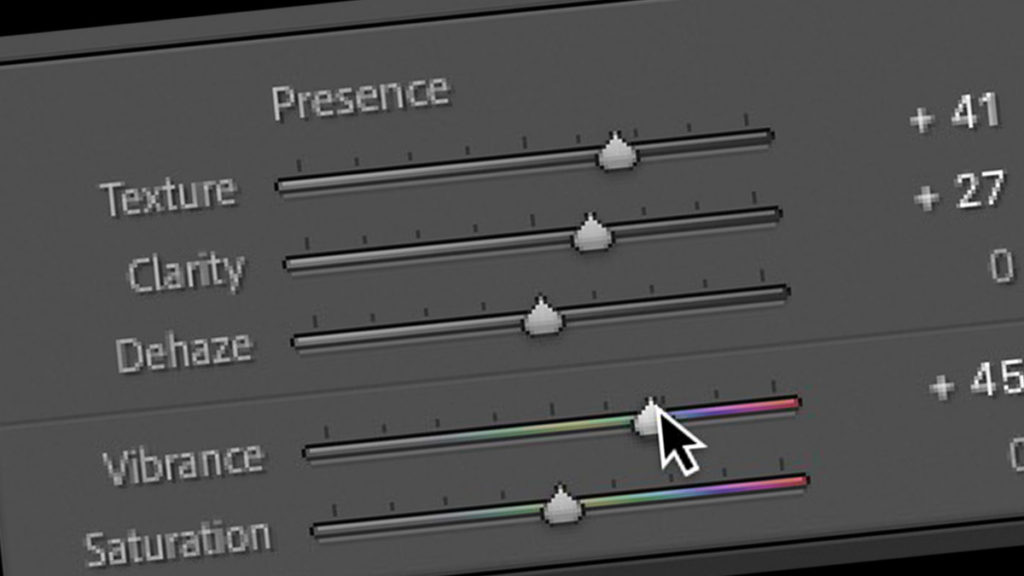Edit the Vibrance value field showing +45

(976, 380)
